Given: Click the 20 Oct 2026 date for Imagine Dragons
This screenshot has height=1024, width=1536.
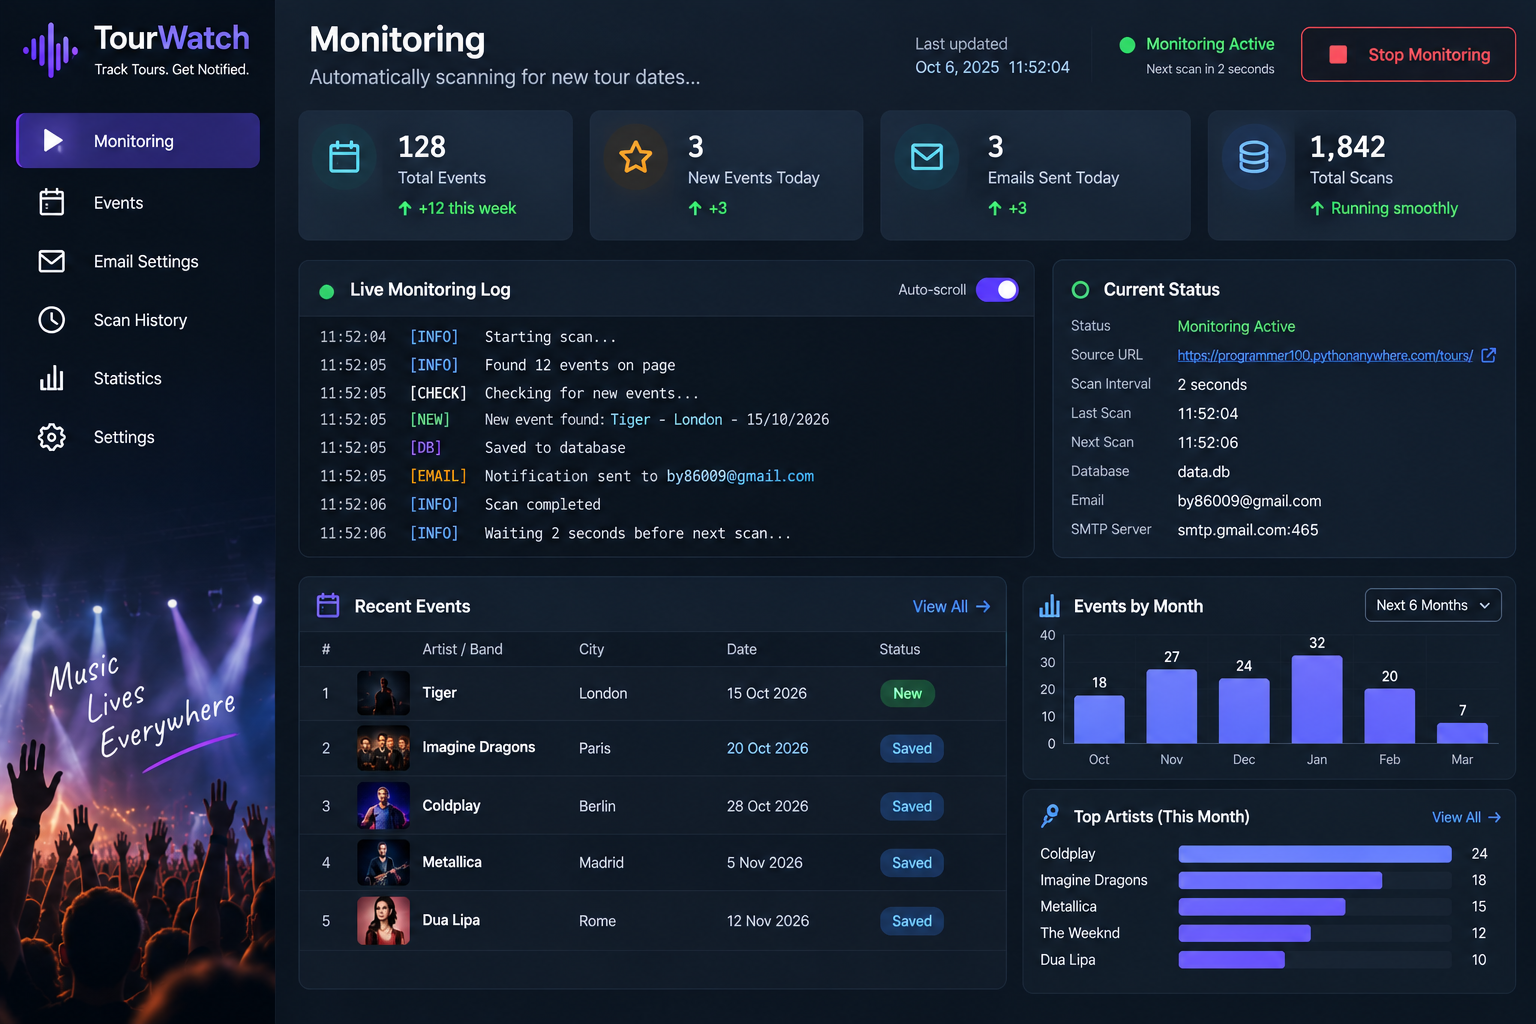Looking at the screenshot, I should click(767, 748).
